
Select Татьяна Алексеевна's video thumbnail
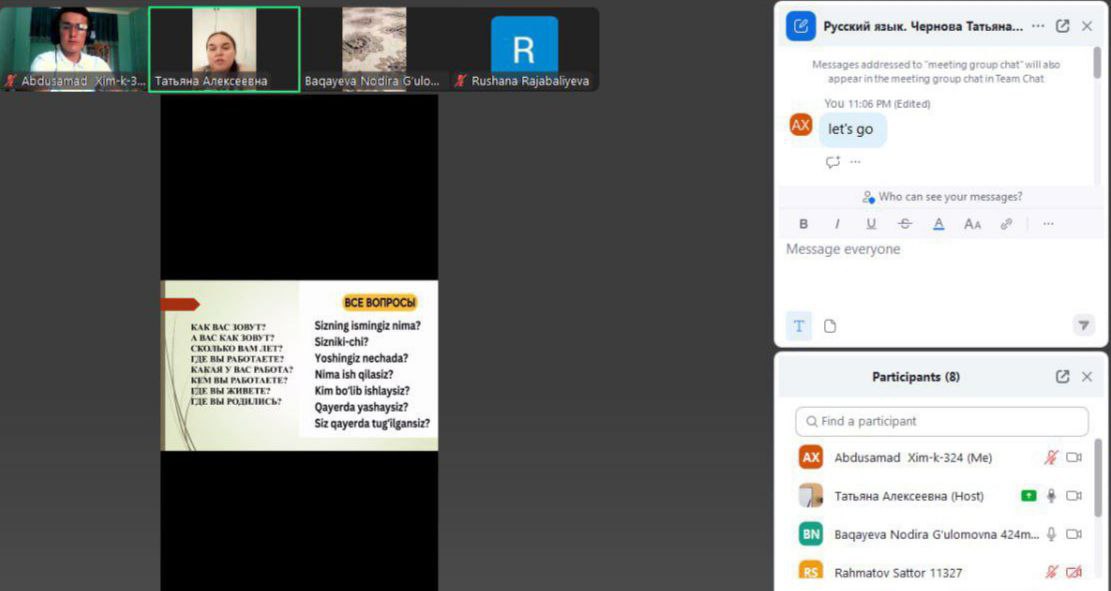click(224, 50)
